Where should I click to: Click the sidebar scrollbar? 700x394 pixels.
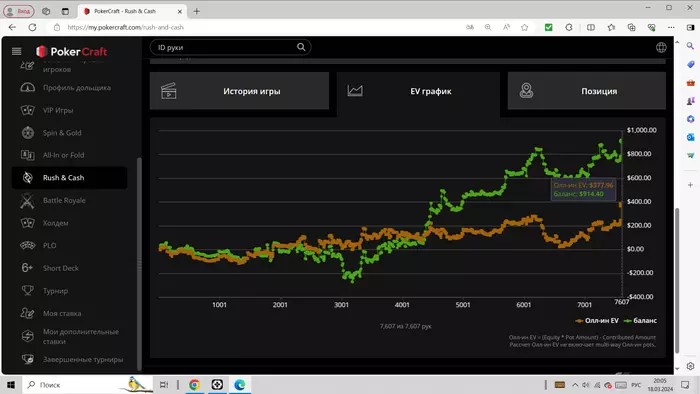coord(139,263)
